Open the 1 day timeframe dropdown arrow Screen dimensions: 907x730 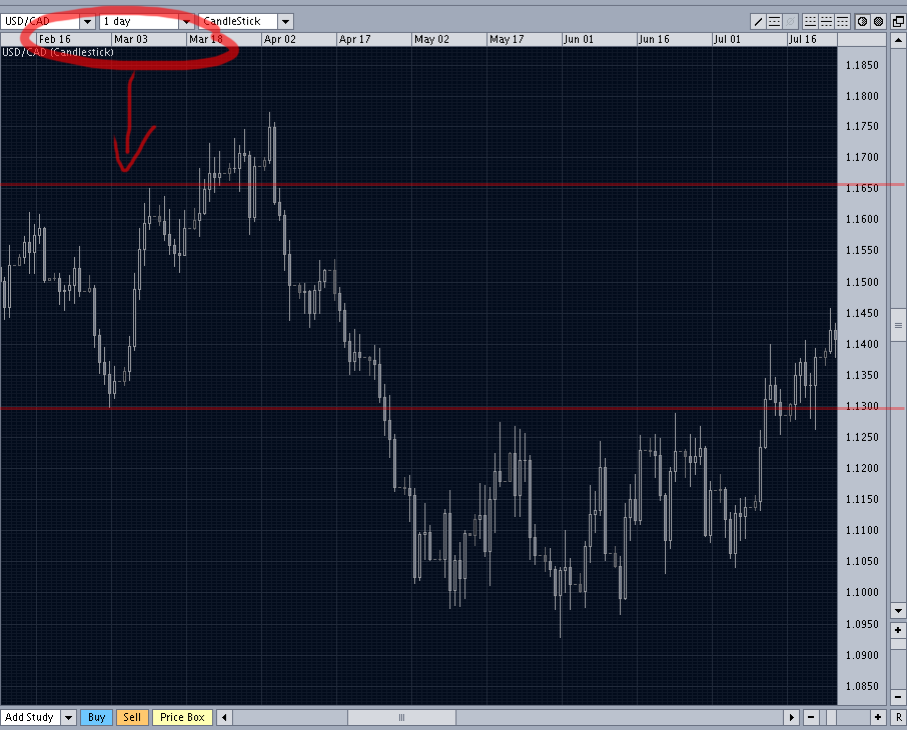[186, 22]
